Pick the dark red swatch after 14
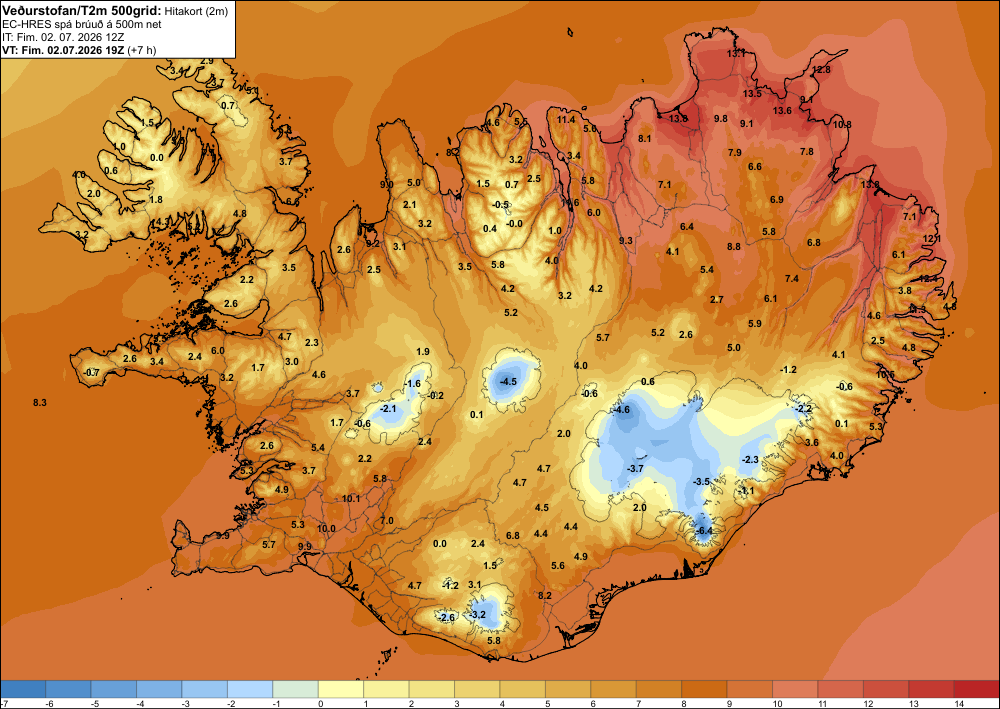This screenshot has width=1000, height=709. (976, 689)
